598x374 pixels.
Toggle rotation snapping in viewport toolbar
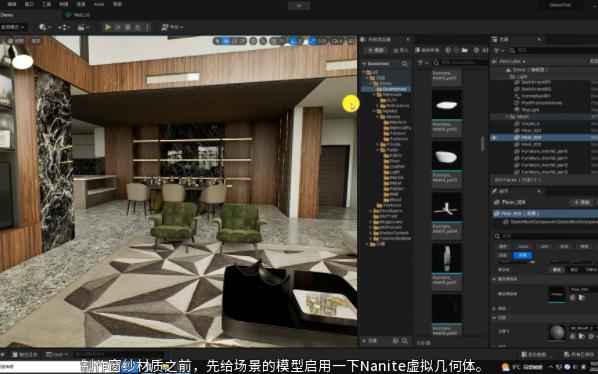(293, 41)
